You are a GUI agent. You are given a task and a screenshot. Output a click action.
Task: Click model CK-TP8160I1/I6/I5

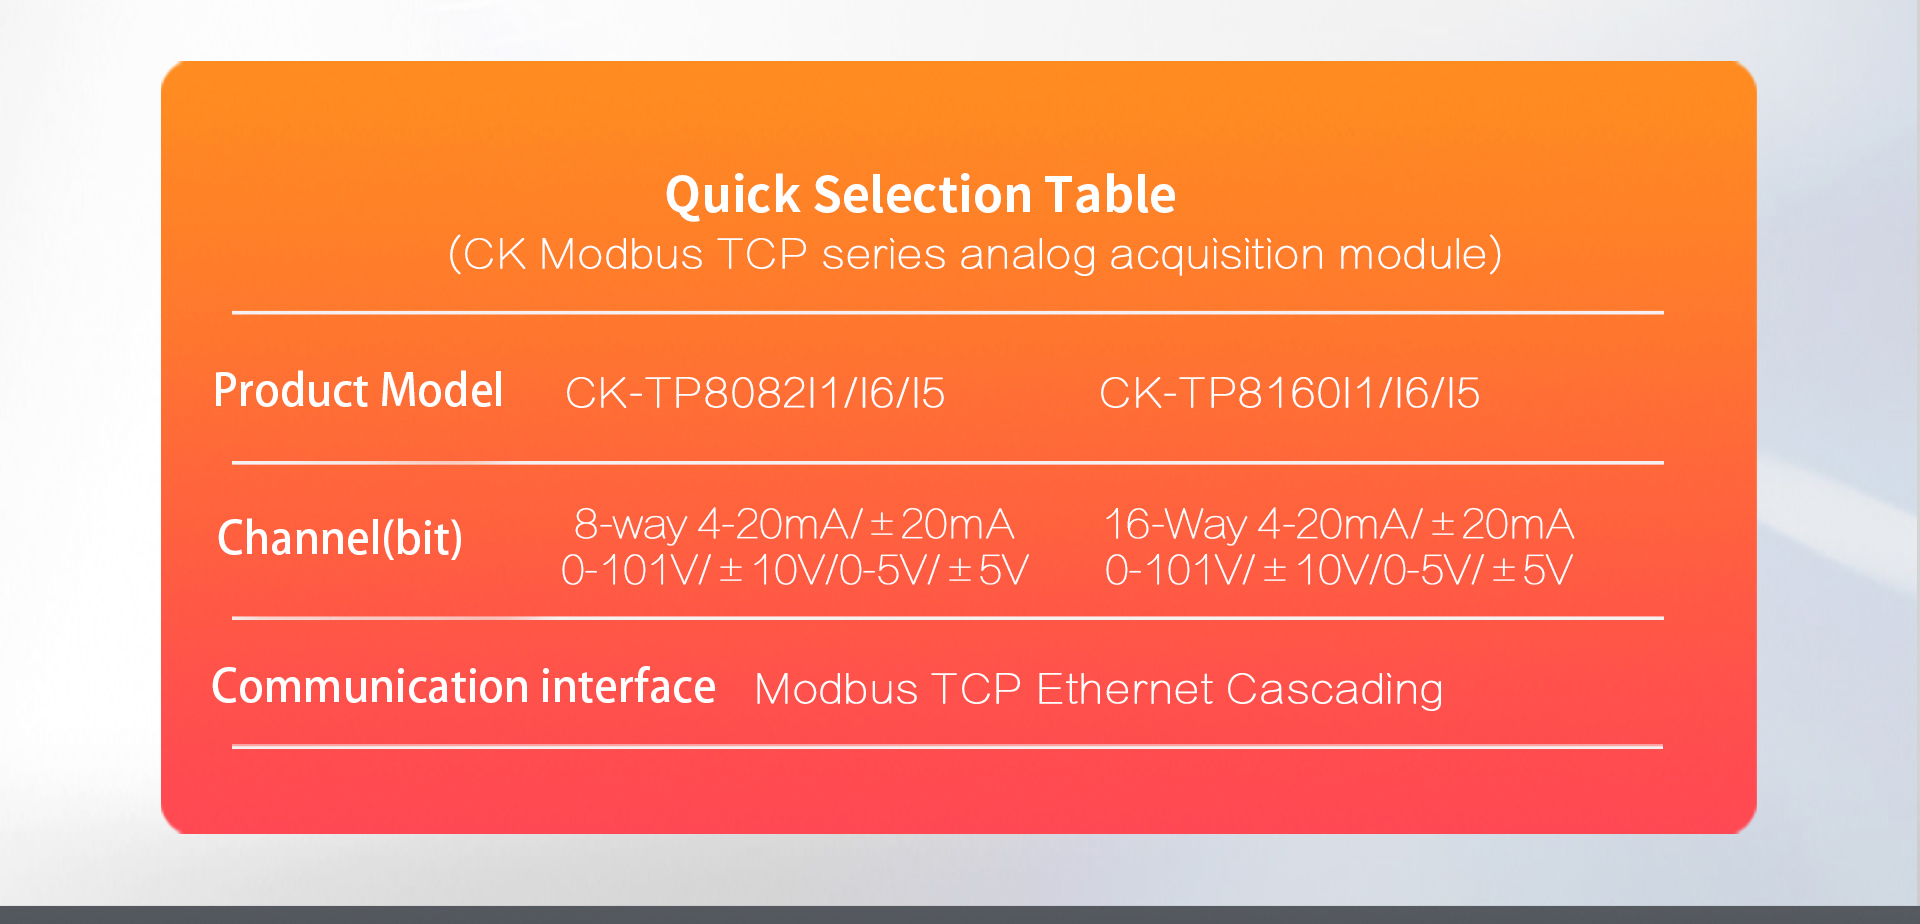pyautogui.click(x=1289, y=393)
